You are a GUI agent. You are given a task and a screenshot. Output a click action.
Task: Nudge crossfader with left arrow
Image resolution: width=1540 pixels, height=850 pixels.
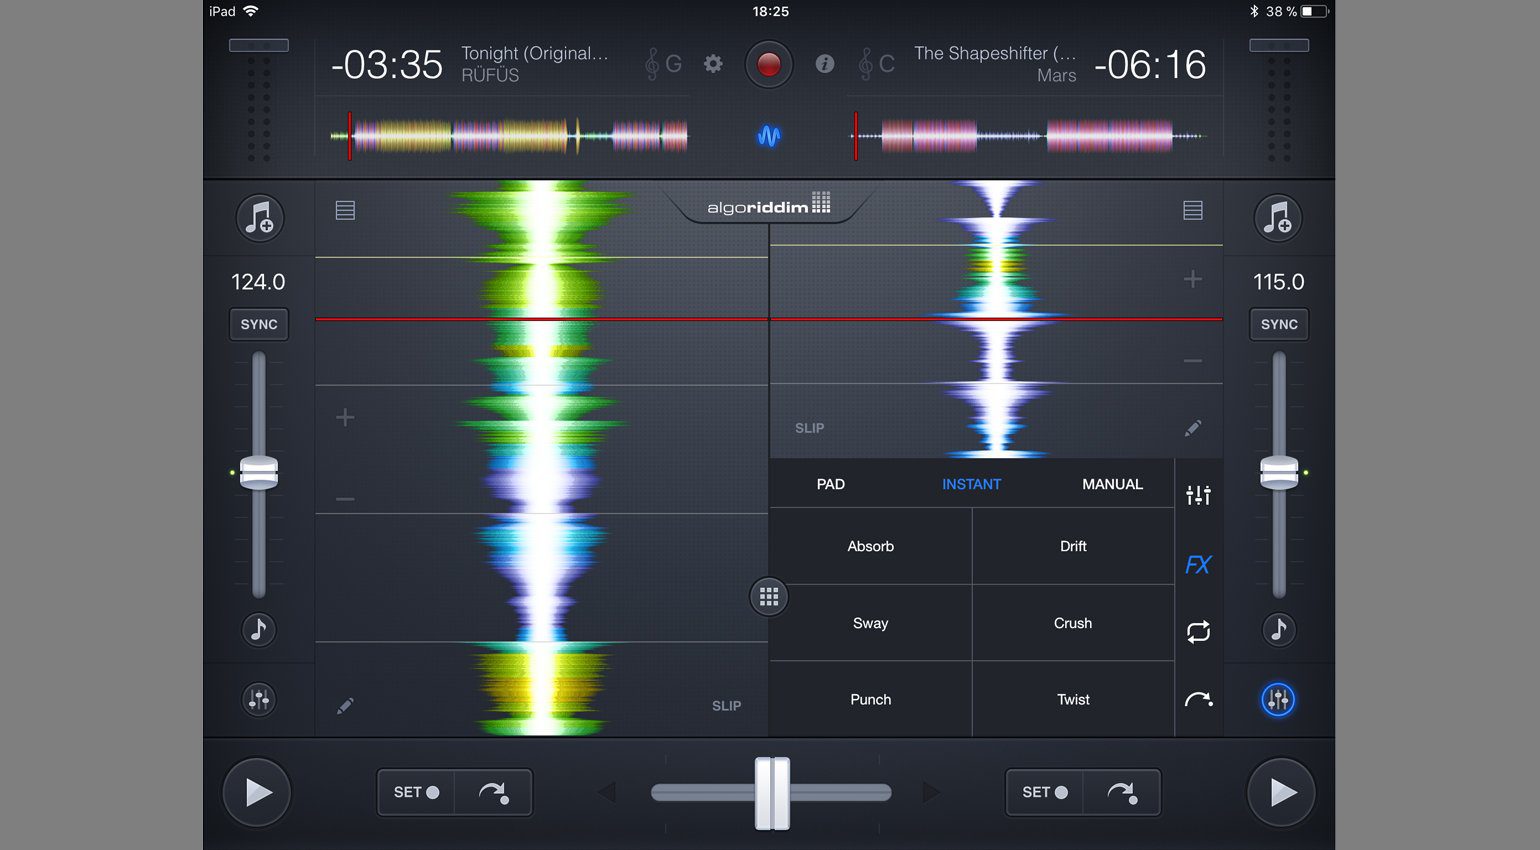click(x=606, y=792)
